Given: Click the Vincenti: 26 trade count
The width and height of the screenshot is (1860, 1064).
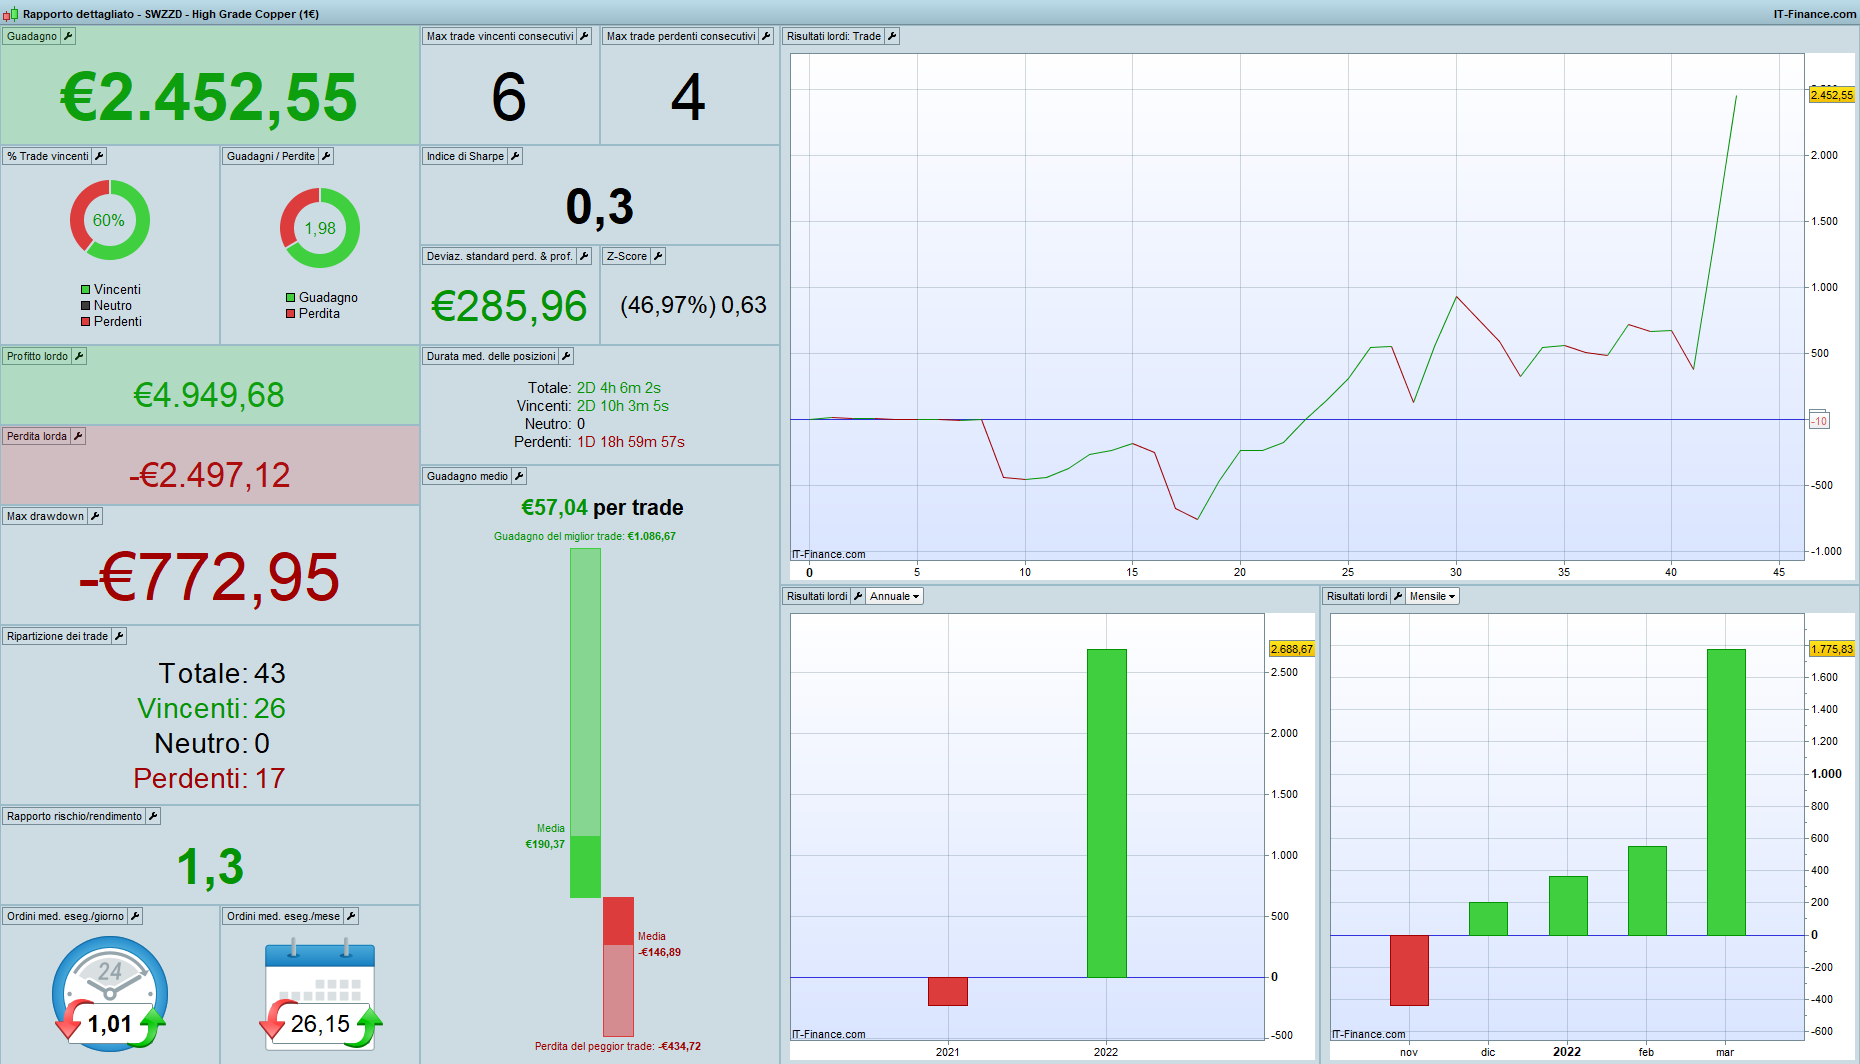Looking at the screenshot, I should point(211,708).
